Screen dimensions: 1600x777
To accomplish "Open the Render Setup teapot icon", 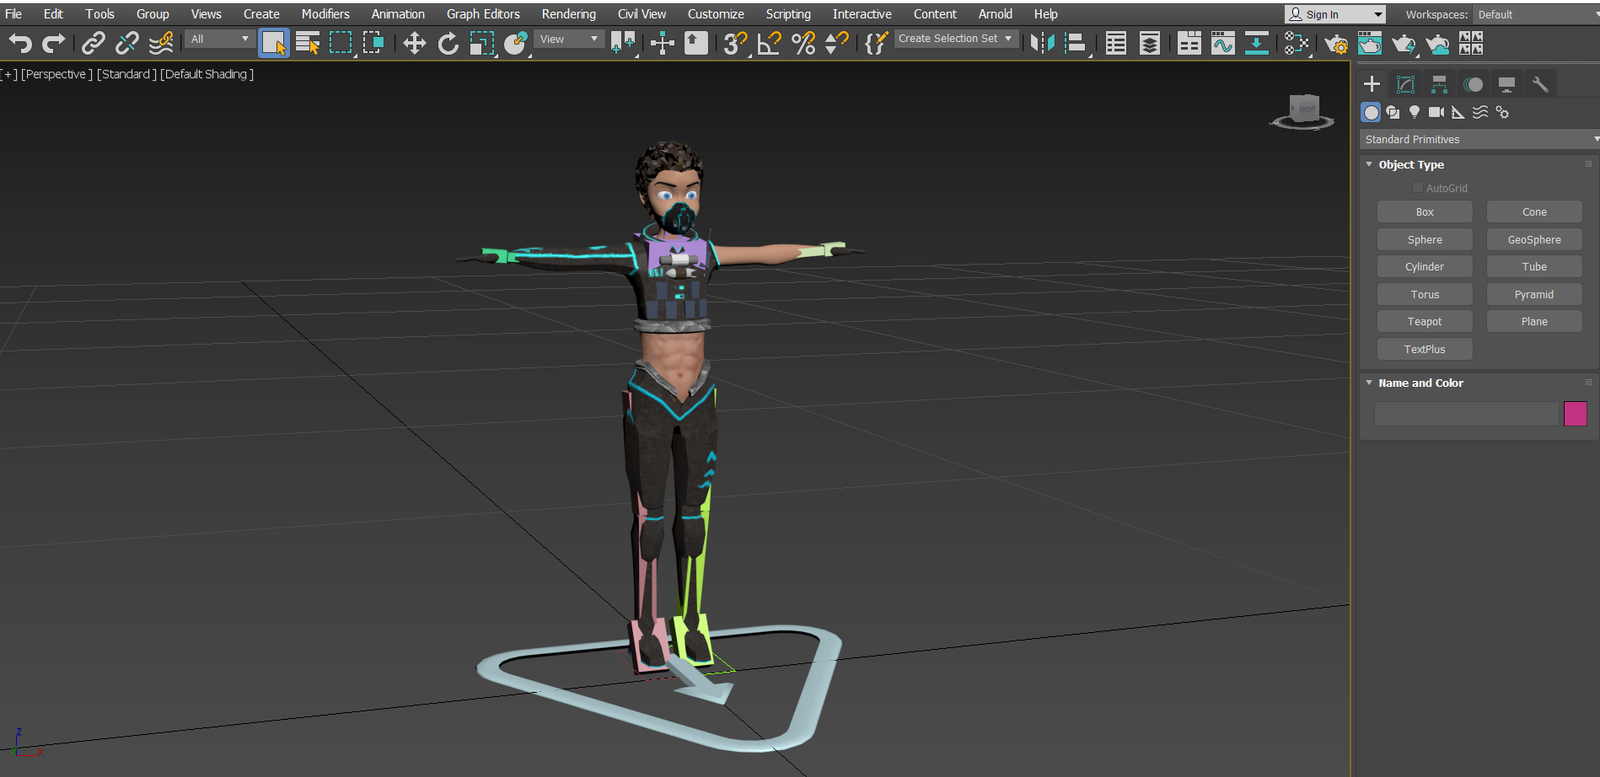I will 1336,43.
